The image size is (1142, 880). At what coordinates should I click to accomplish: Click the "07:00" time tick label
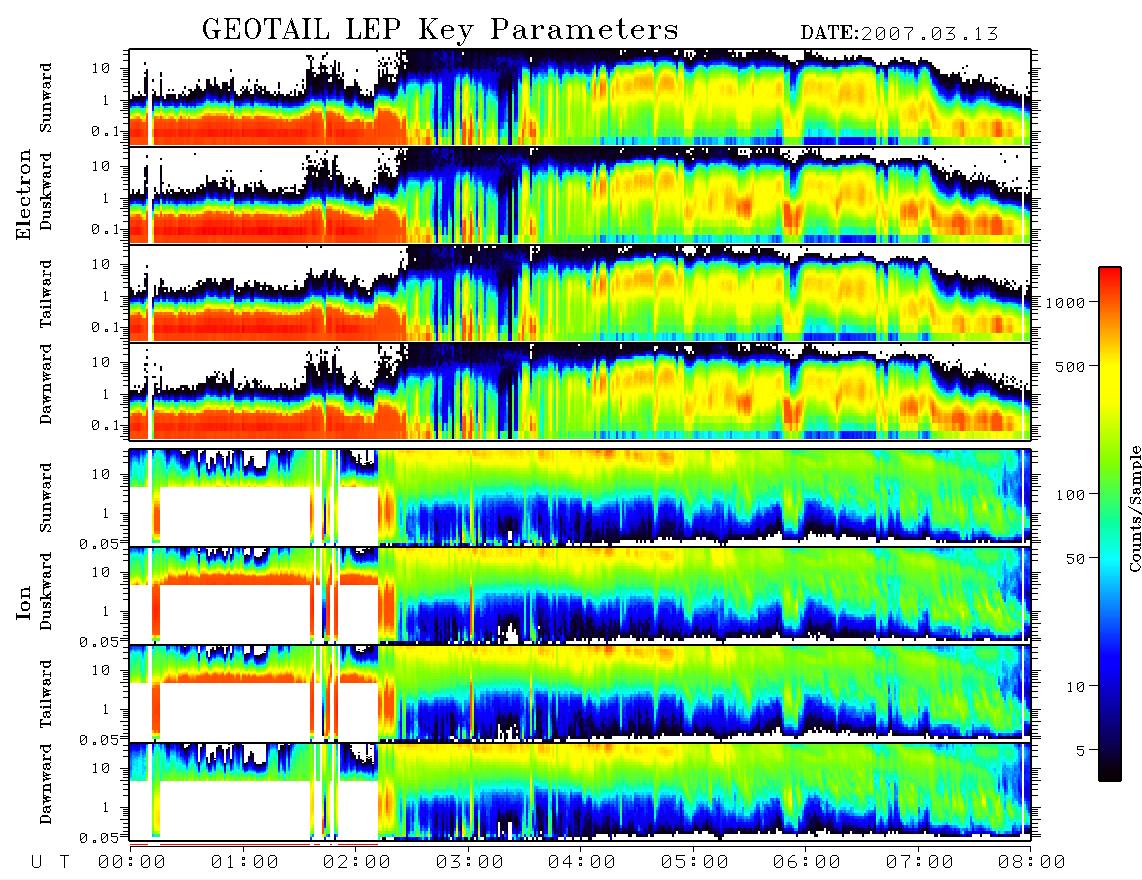920,863
